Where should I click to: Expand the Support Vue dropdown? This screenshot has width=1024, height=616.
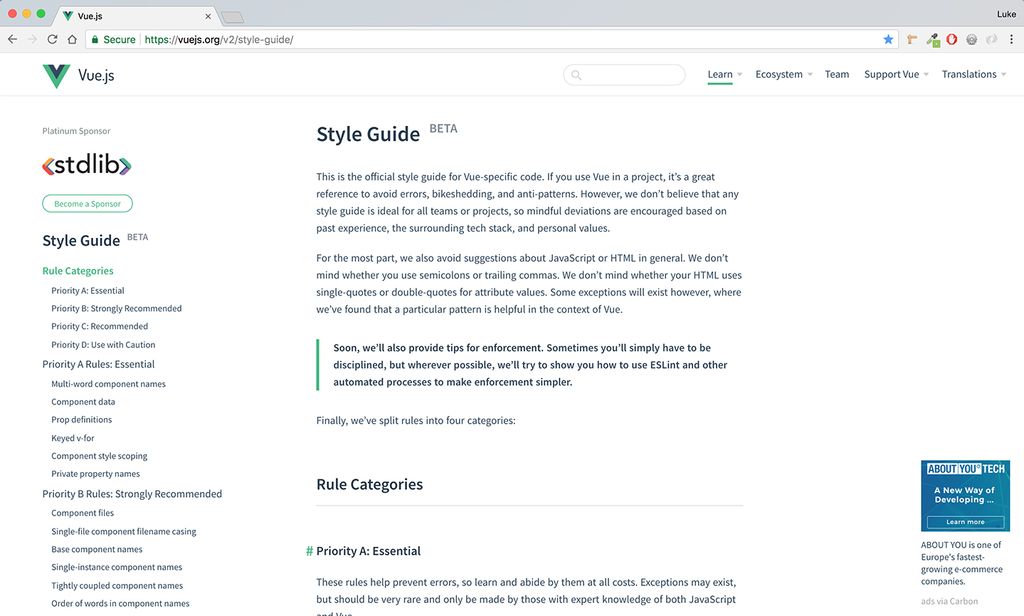[x=890, y=74]
